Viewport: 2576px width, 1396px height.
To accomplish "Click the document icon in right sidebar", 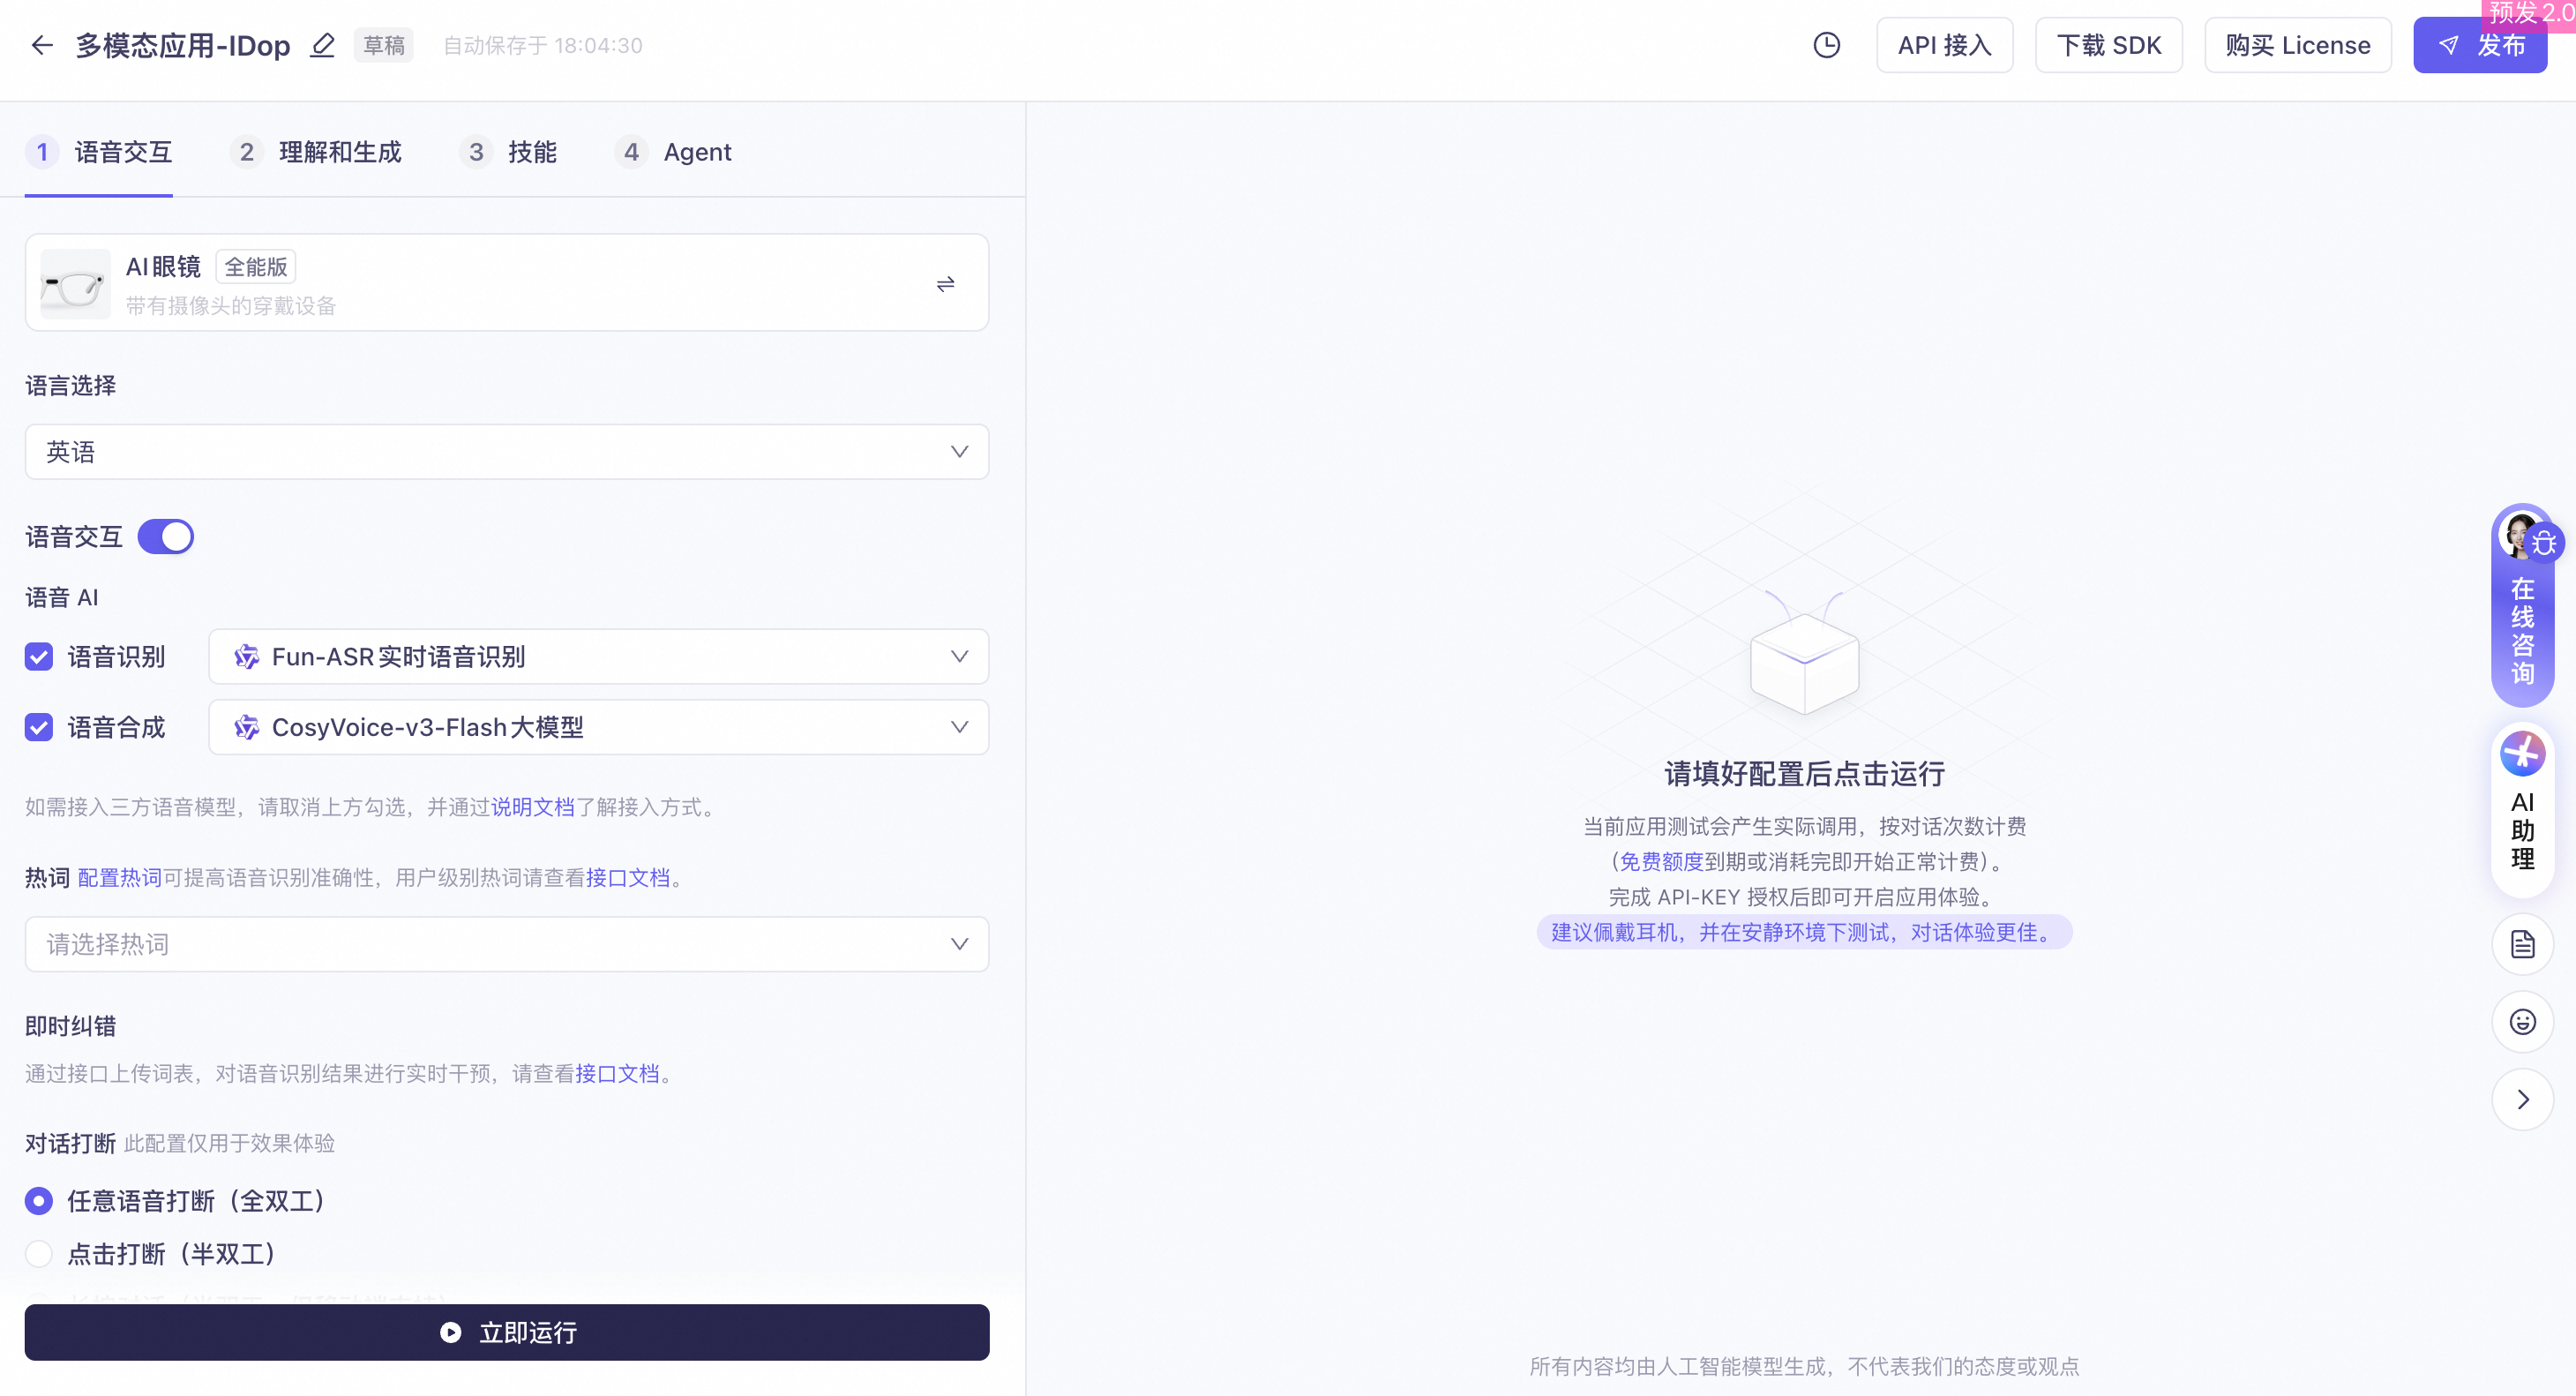I will pos(2522,944).
